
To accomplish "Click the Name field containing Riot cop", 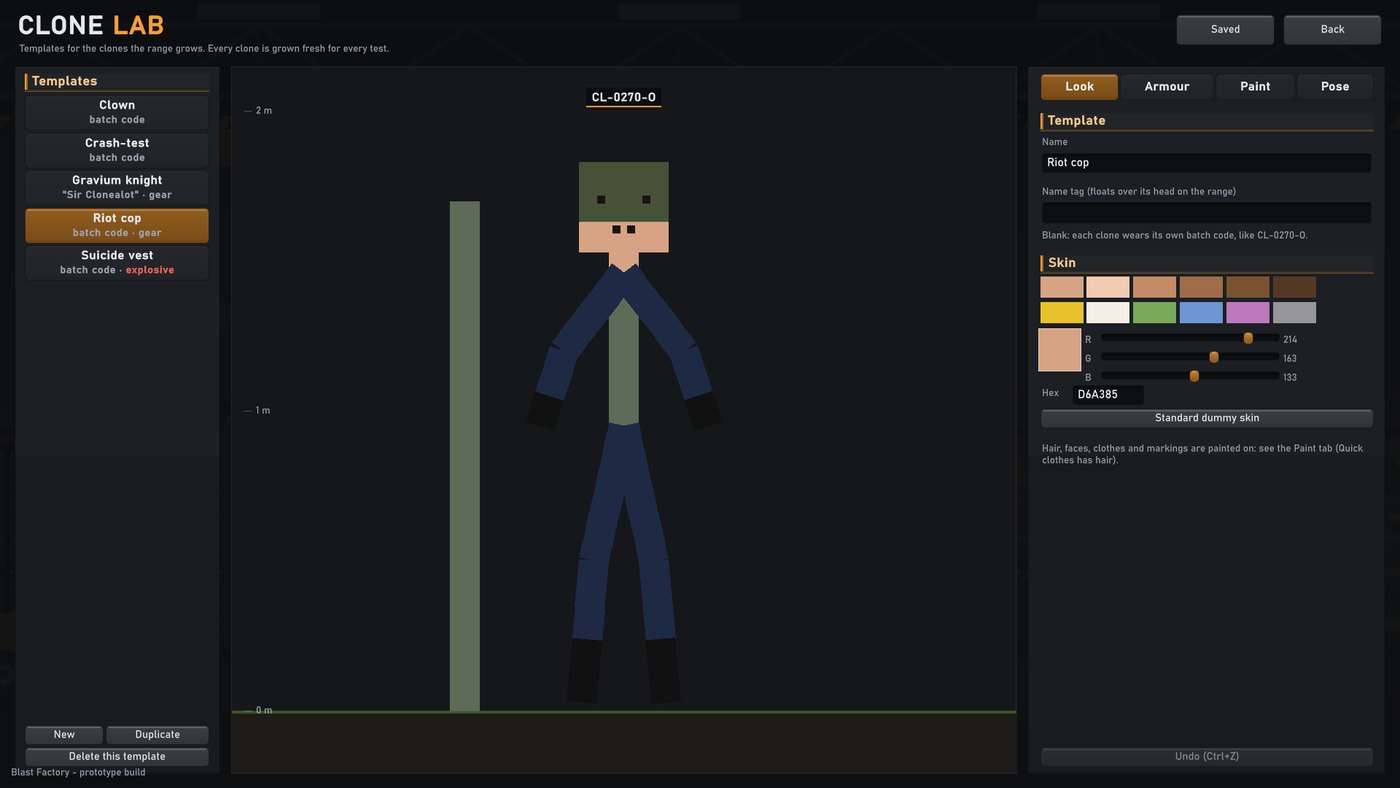I will (1206, 163).
